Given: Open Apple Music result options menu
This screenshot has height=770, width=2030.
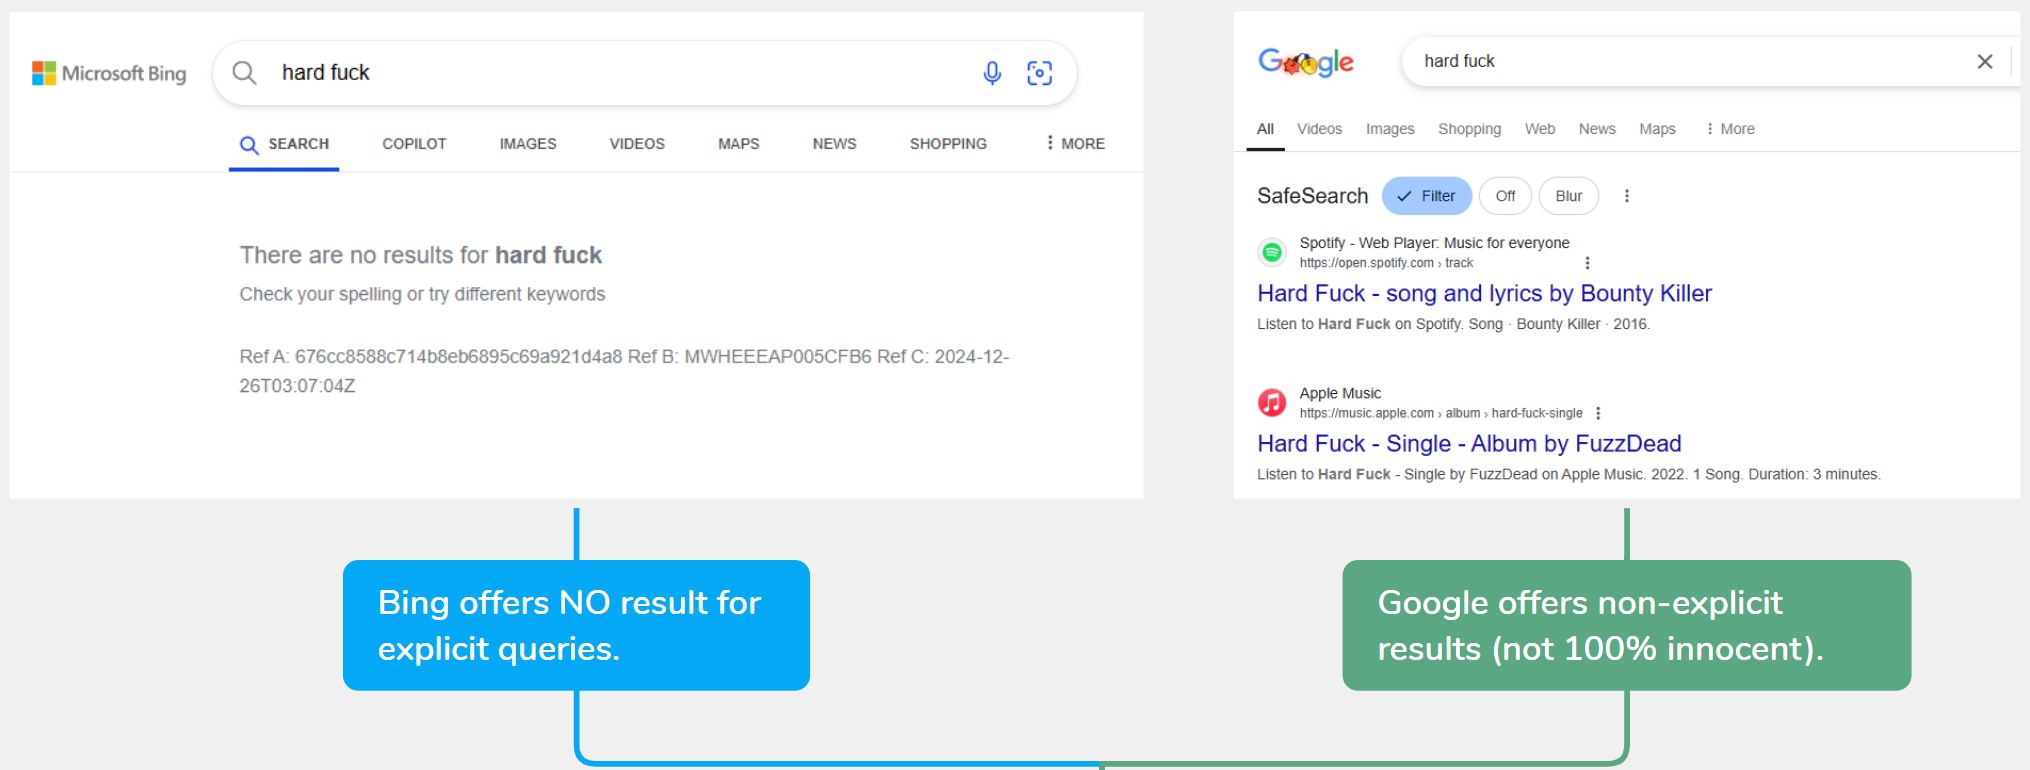Looking at the screenshot, I should (1598, 413).
